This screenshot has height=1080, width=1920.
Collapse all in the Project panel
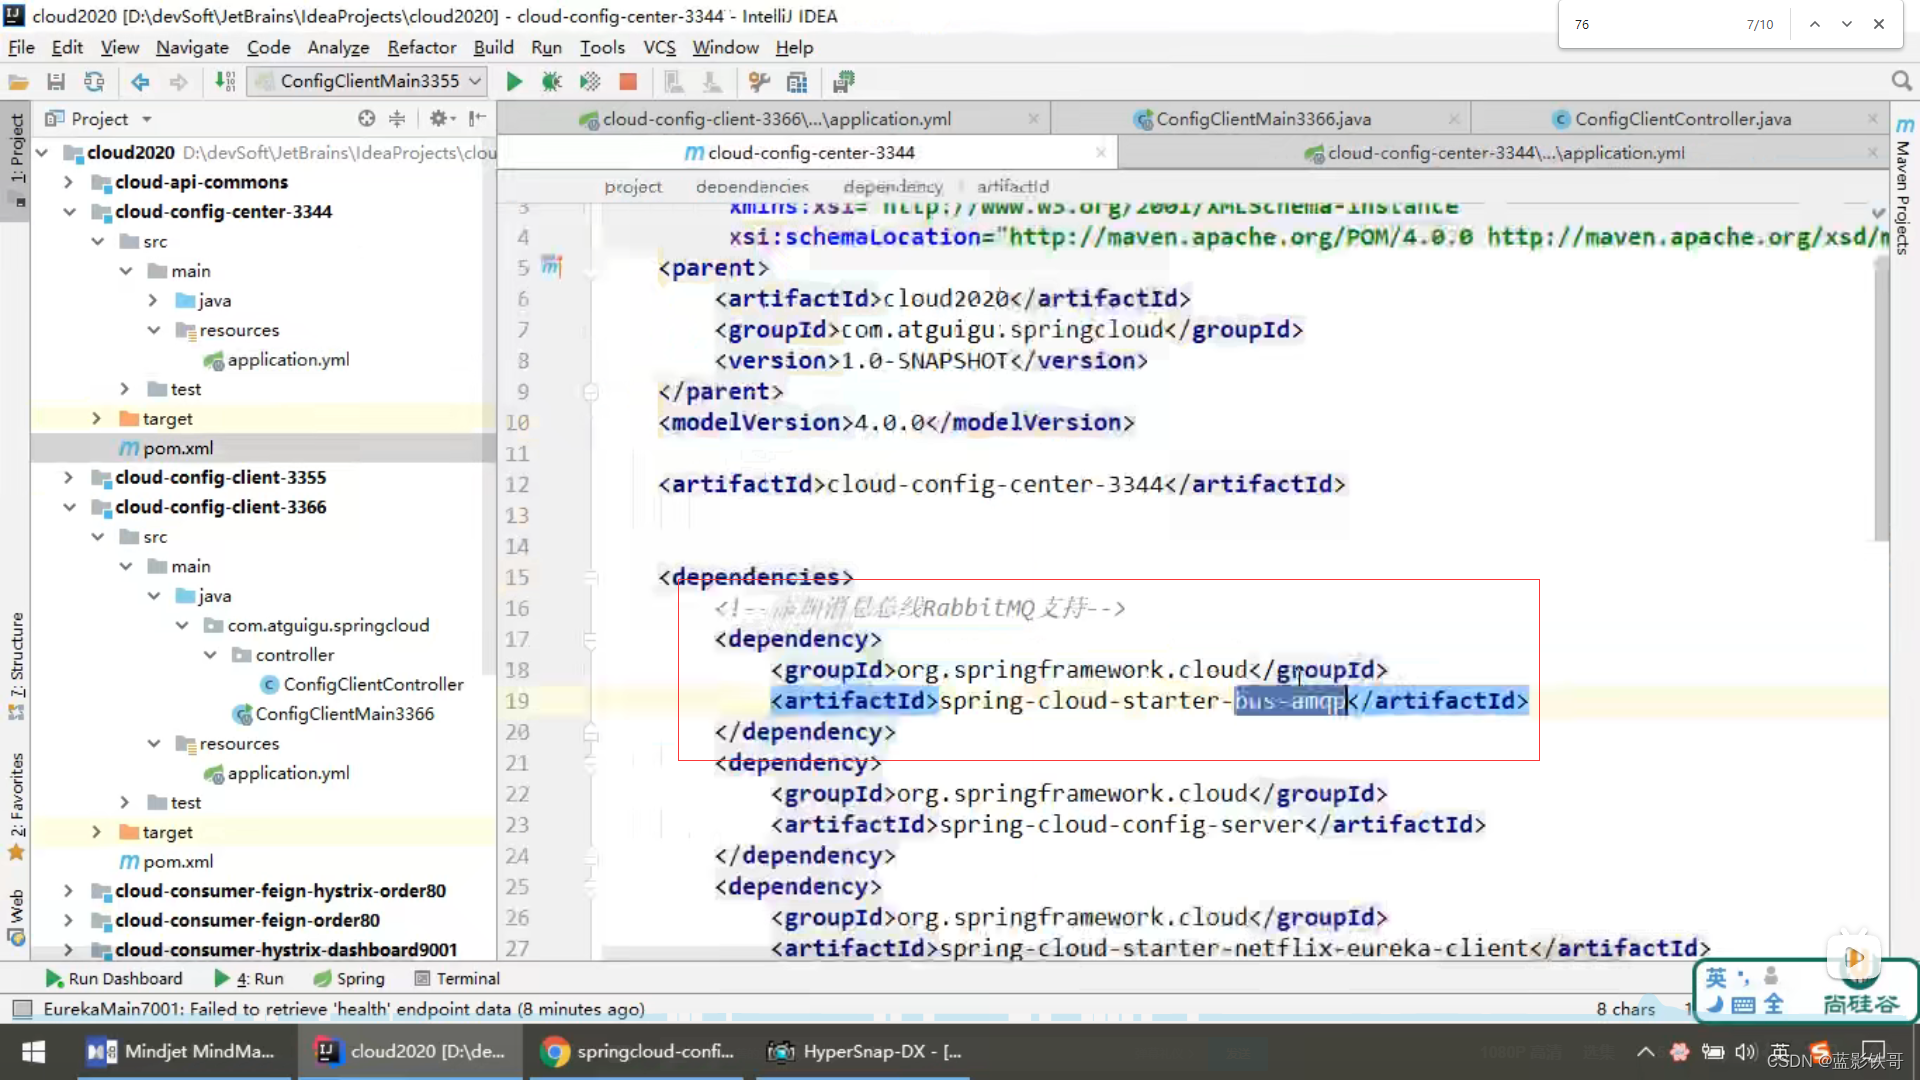[397, 119]
